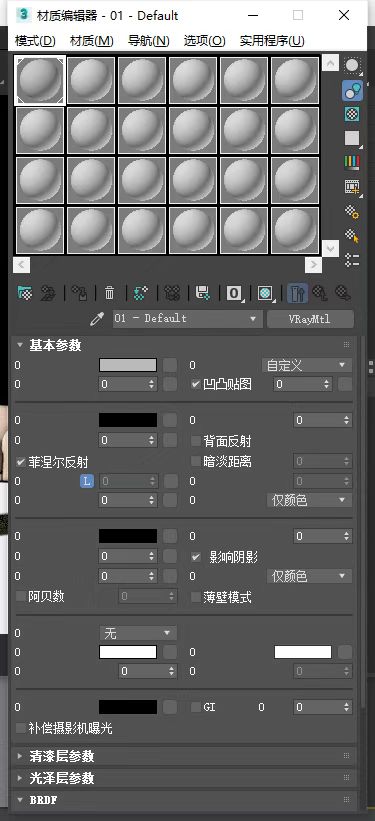Enable the 薄壁模式 checkbox
The width and height of the screenshot is (375, 821).
[196, 596]
